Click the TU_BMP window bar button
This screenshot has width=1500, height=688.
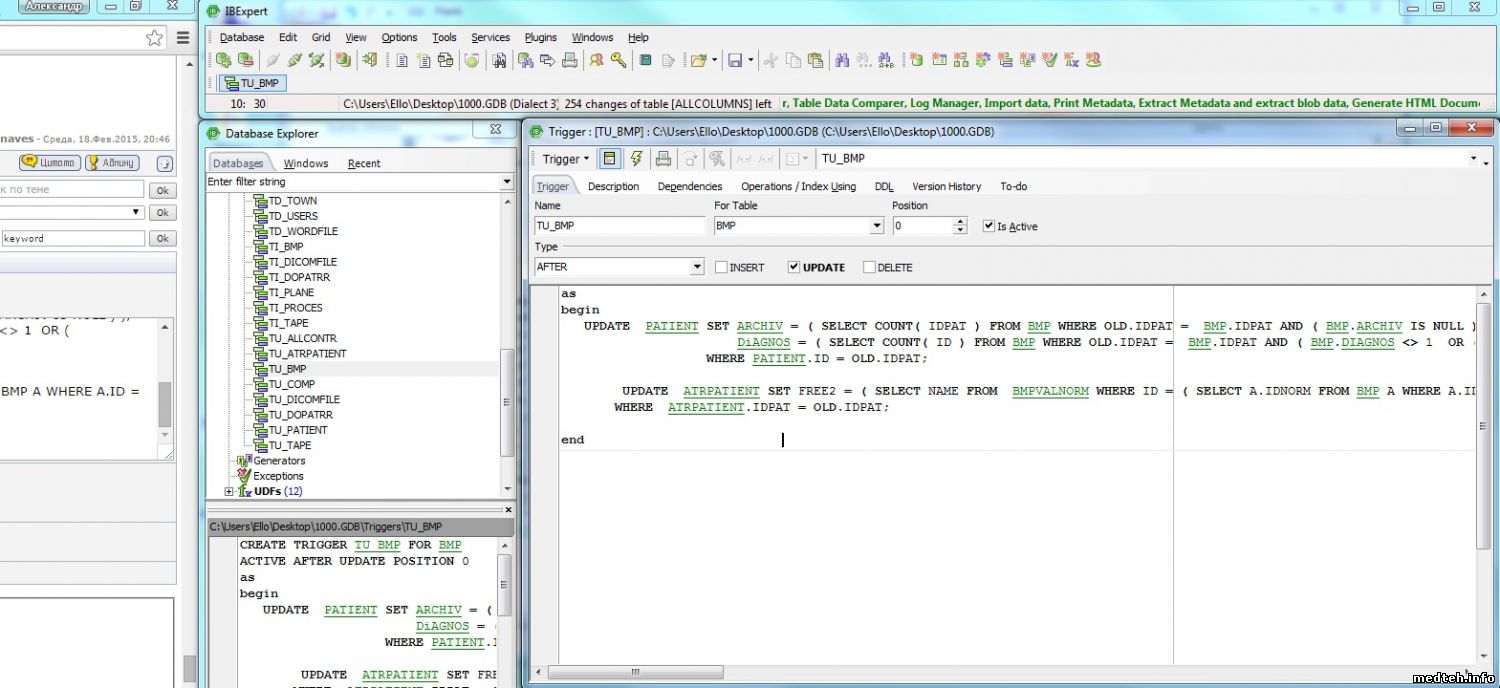pos(251,83)
